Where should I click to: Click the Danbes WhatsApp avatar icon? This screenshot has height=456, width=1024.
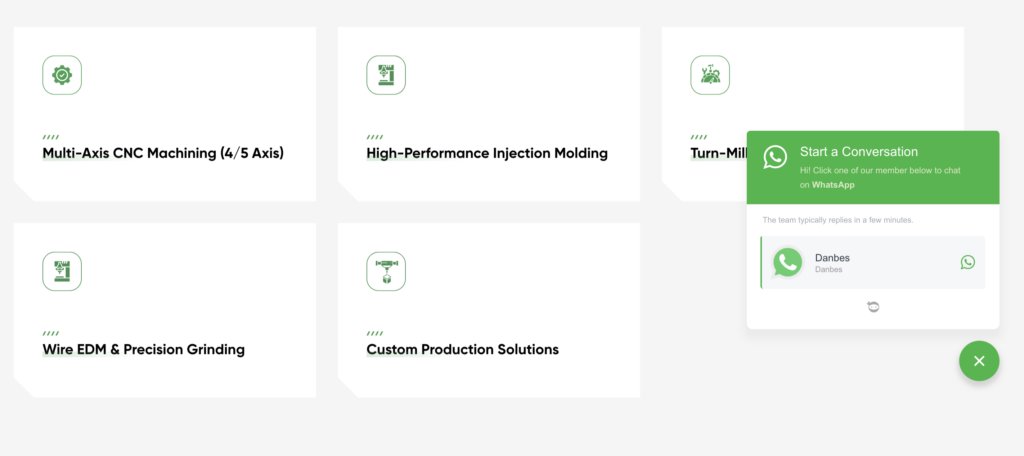(x=788, y=263)
